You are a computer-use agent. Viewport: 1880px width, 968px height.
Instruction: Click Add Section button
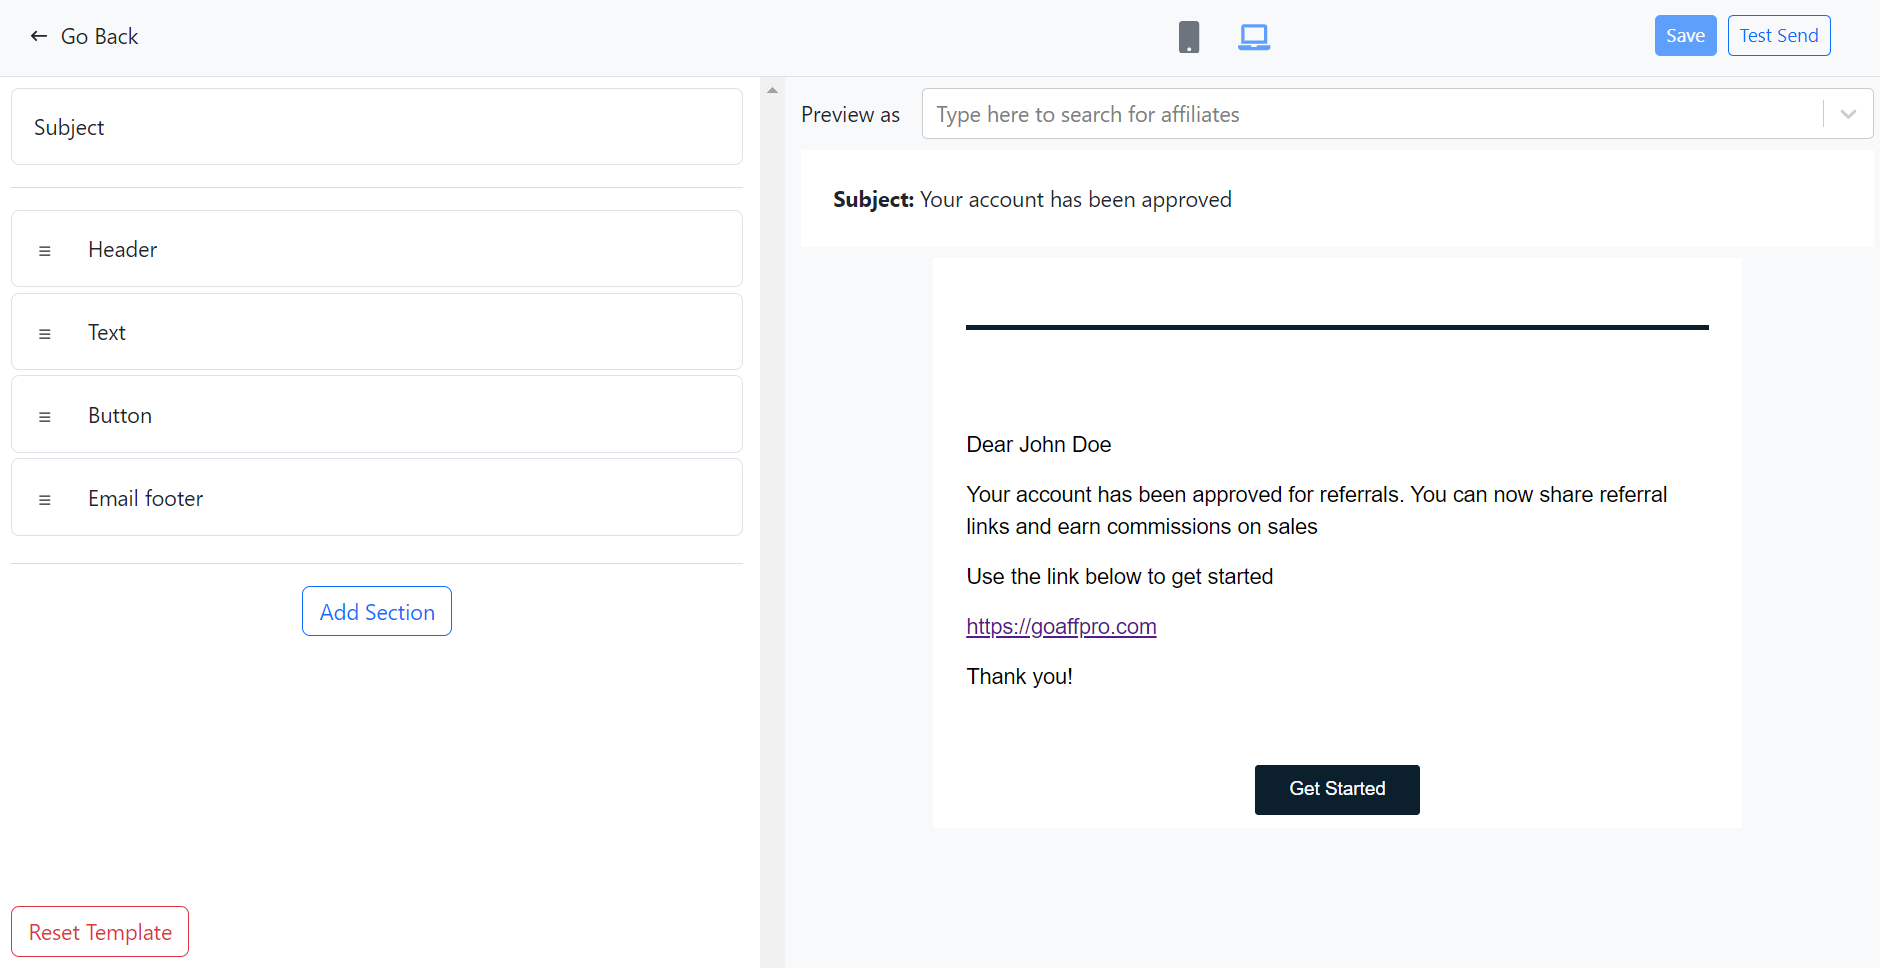(x=377, y=612)
